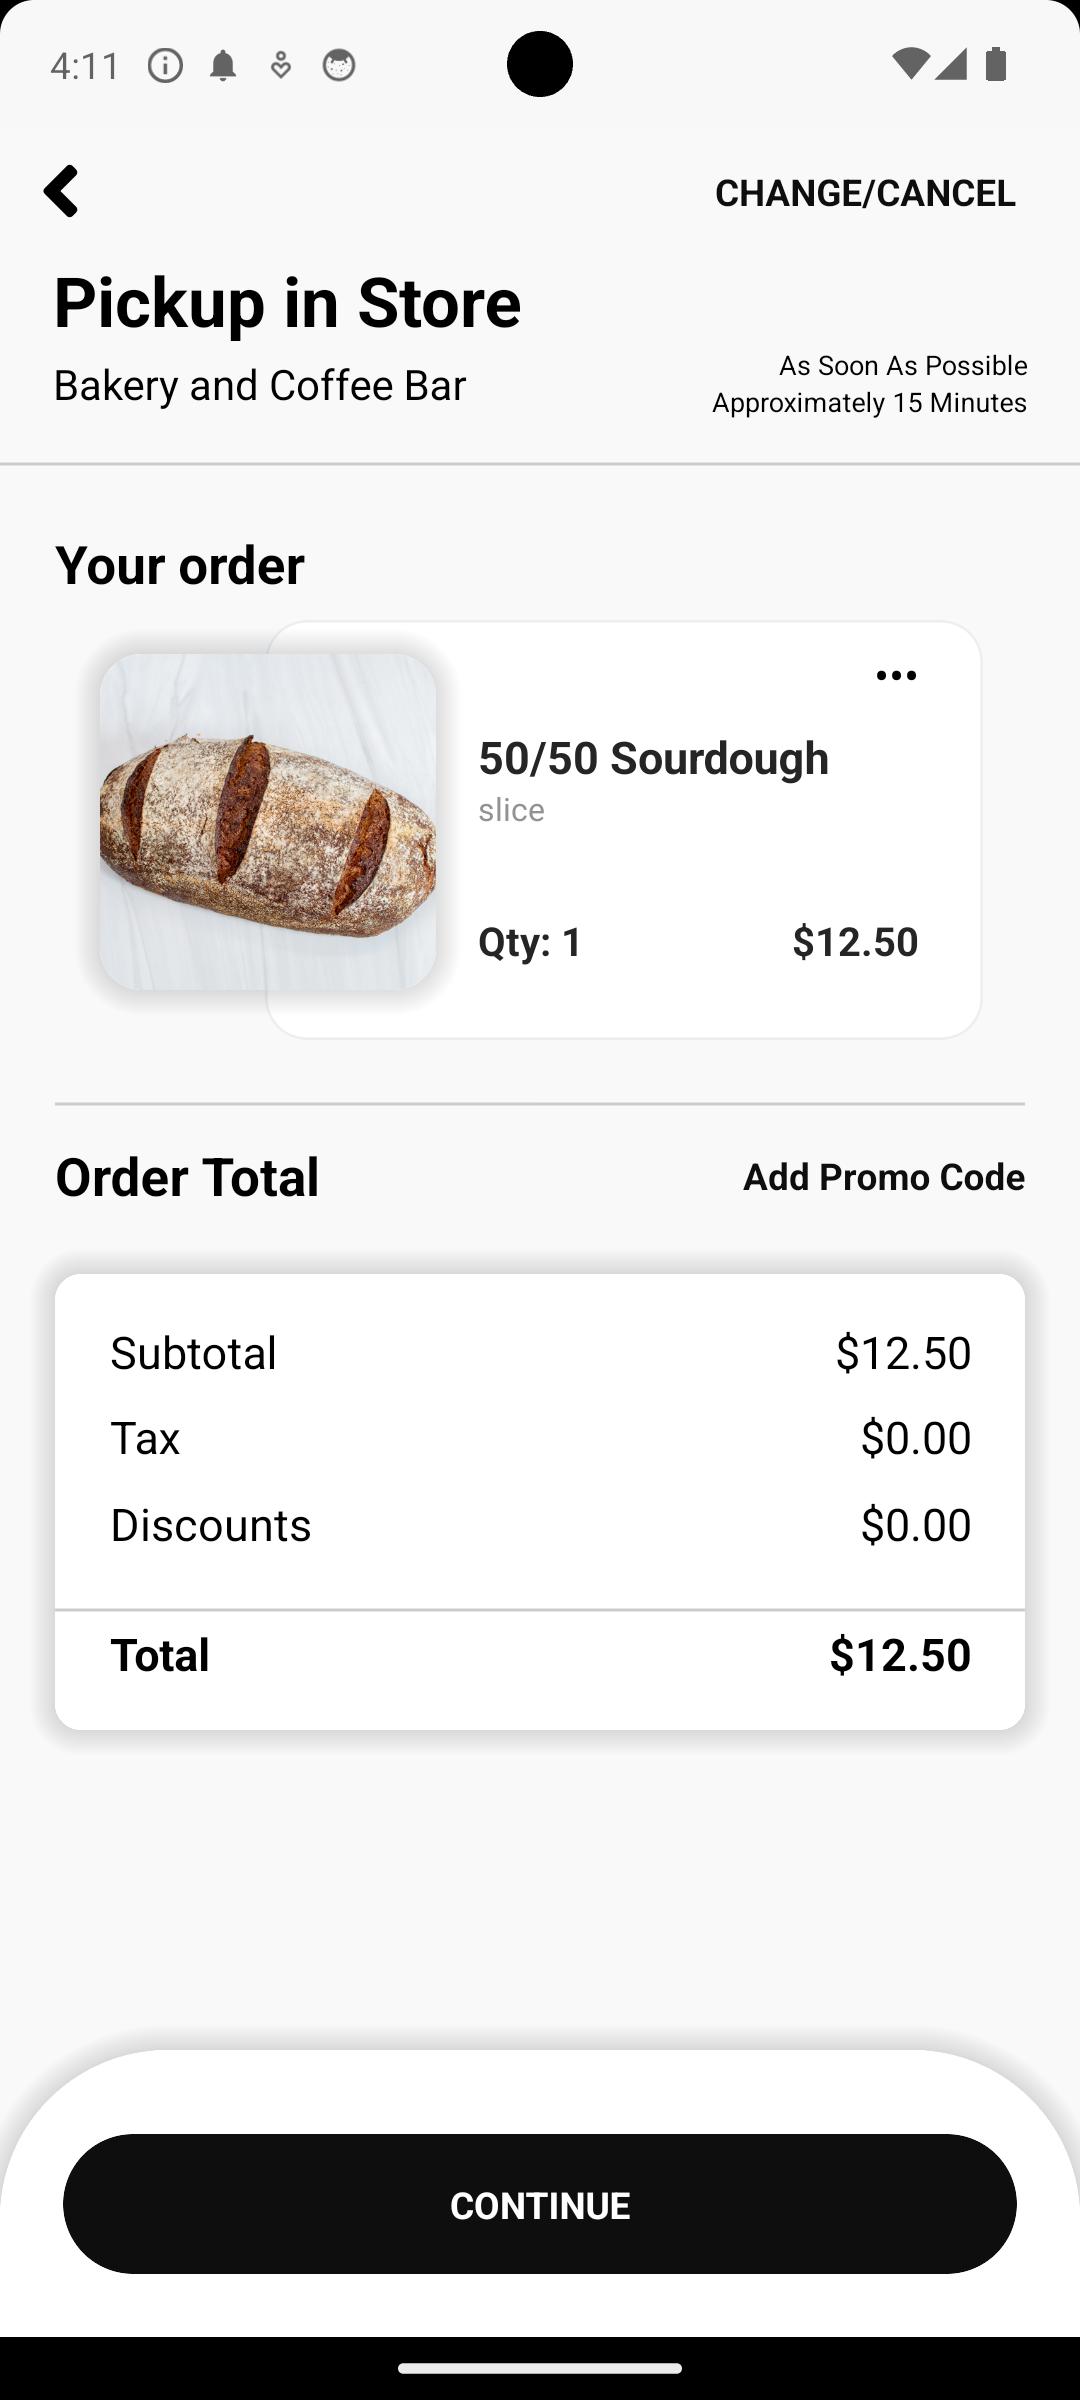
Task: Tap the notification bell status icon
Action: tap(223, 66)
